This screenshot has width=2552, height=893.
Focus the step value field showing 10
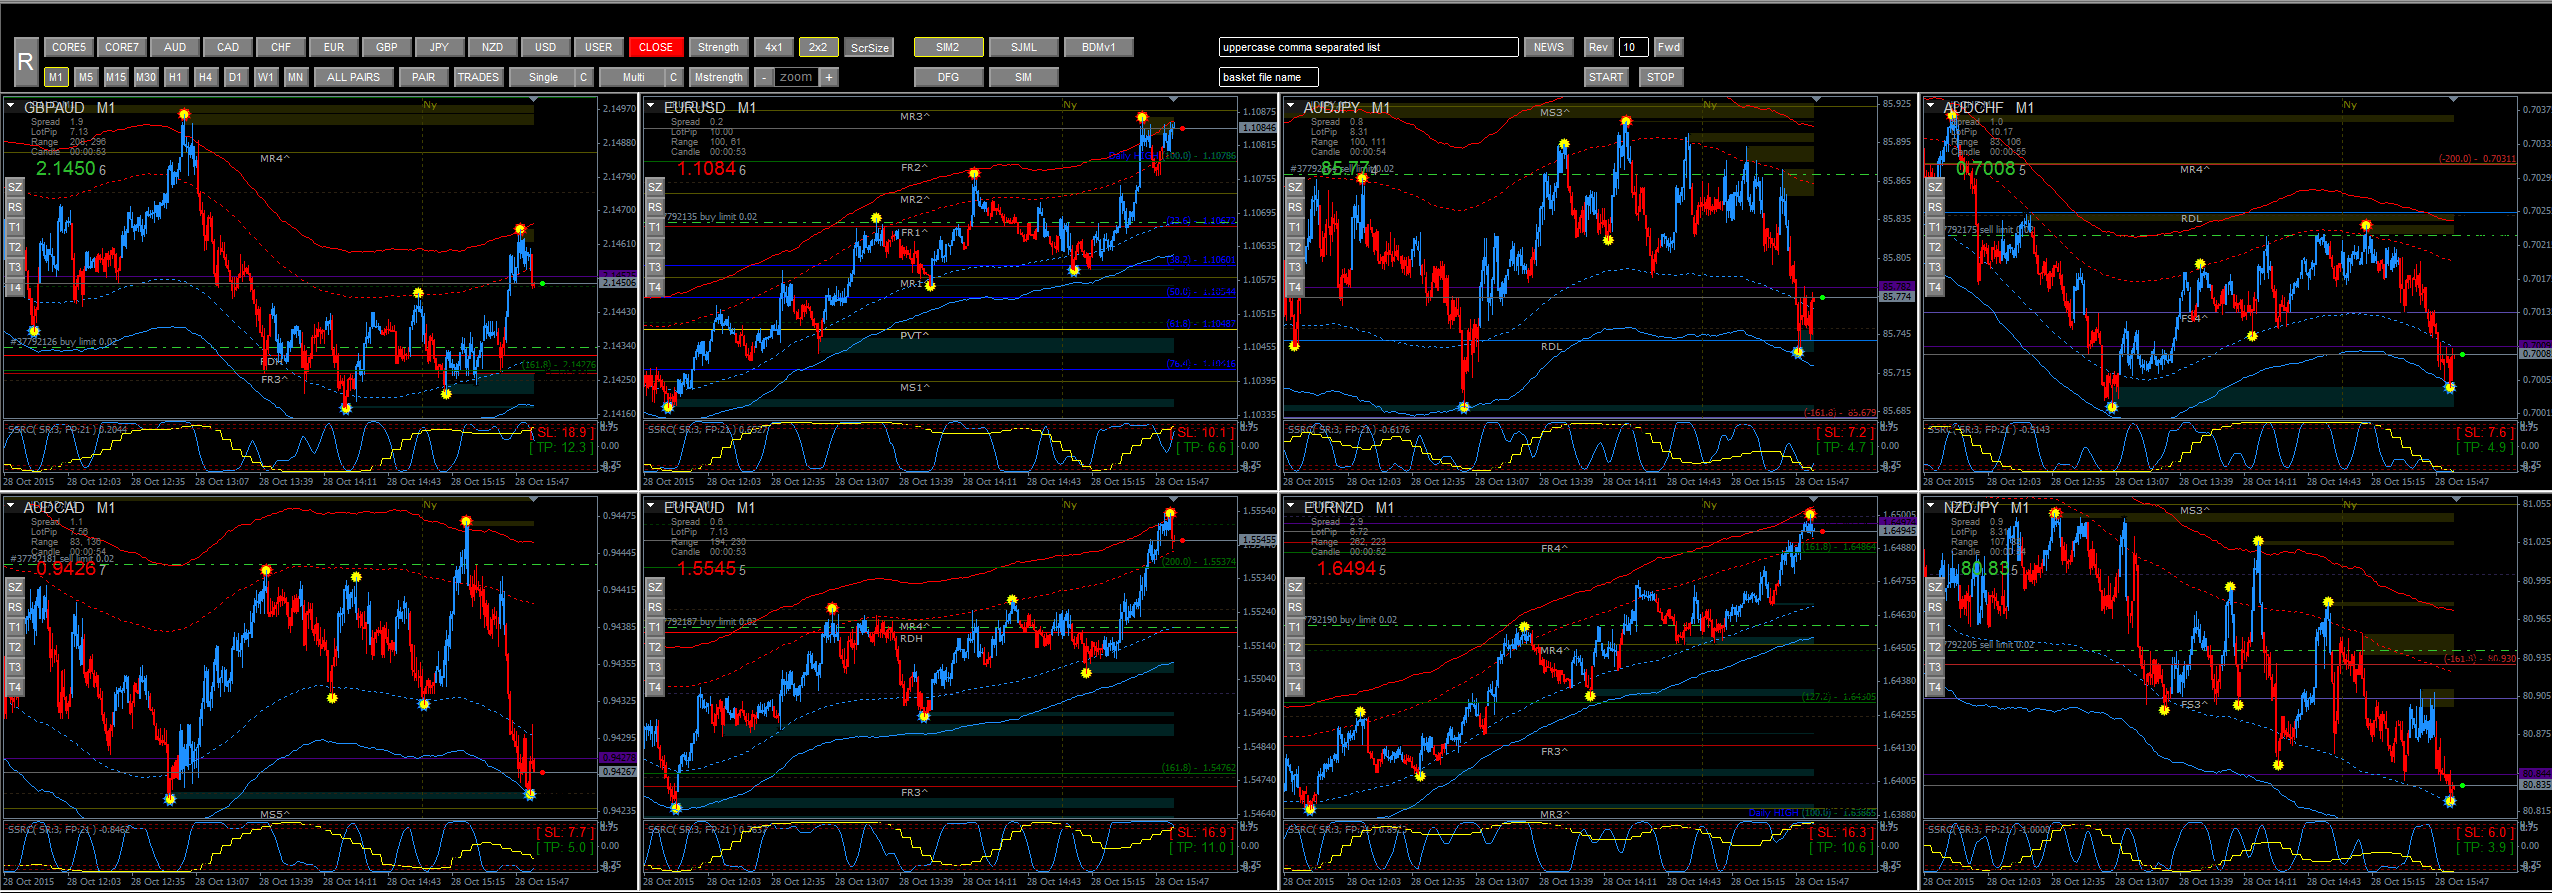[x=1633, y=47]
